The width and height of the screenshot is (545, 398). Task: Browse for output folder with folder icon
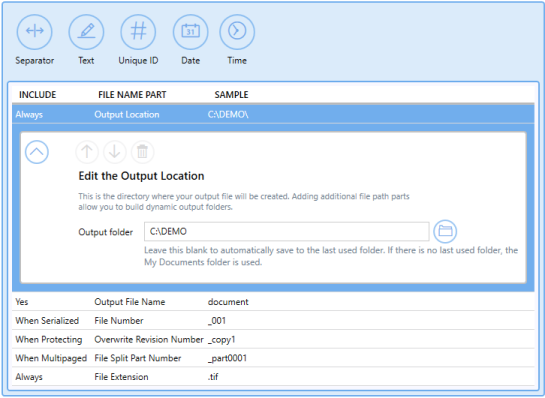coord(445,231)
